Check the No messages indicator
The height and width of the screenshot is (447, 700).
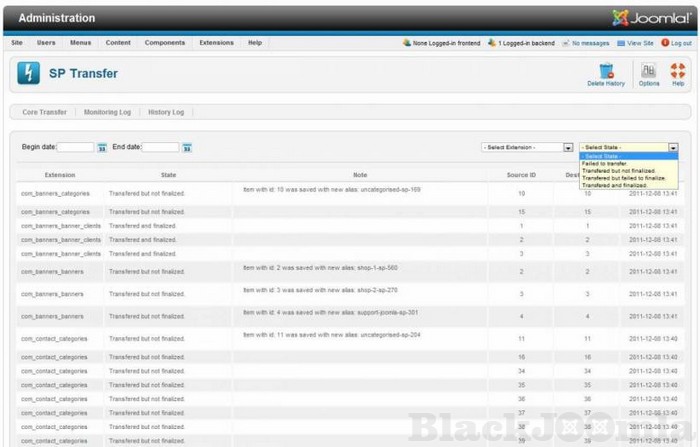[587, 43]
